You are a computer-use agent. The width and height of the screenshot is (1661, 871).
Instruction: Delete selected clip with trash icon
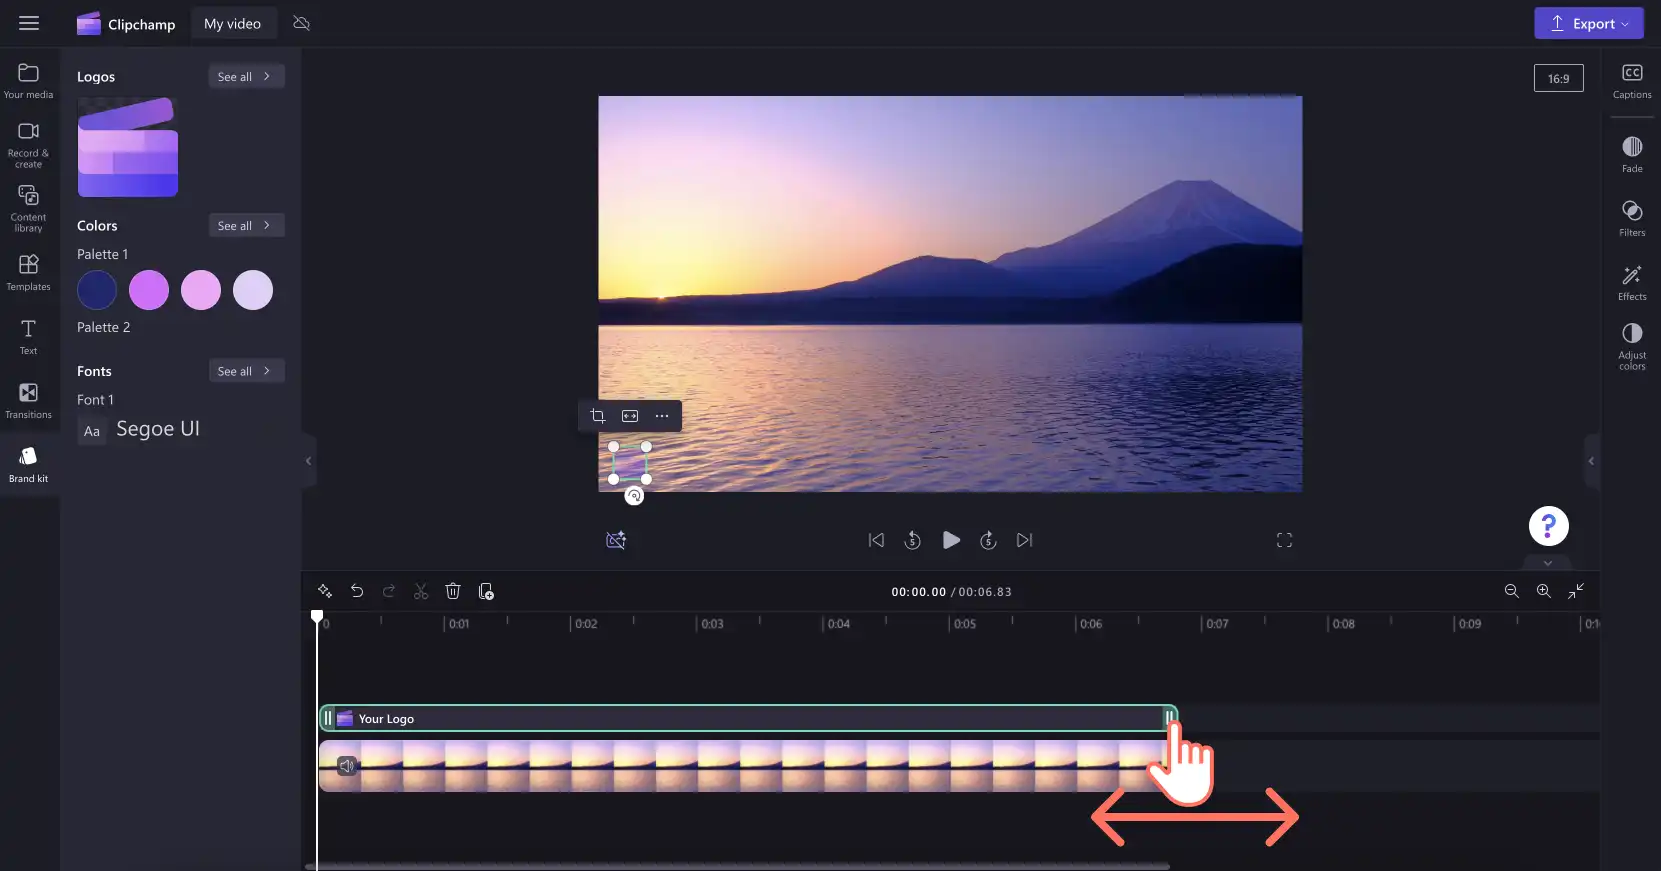453,591
